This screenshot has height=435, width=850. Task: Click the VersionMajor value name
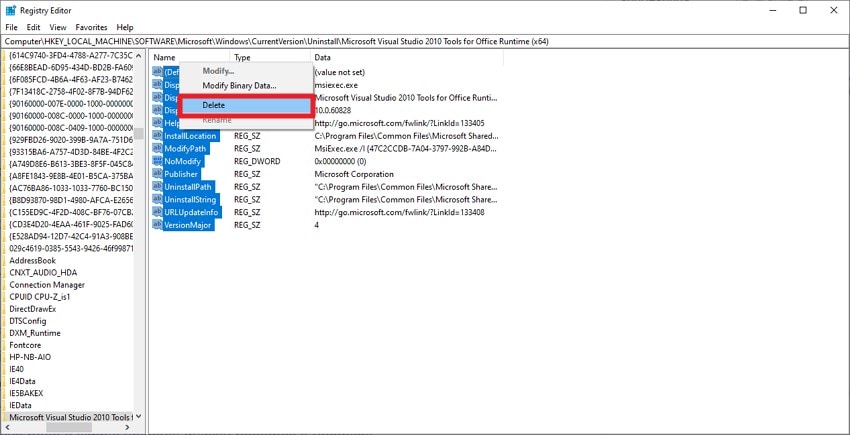188,225
